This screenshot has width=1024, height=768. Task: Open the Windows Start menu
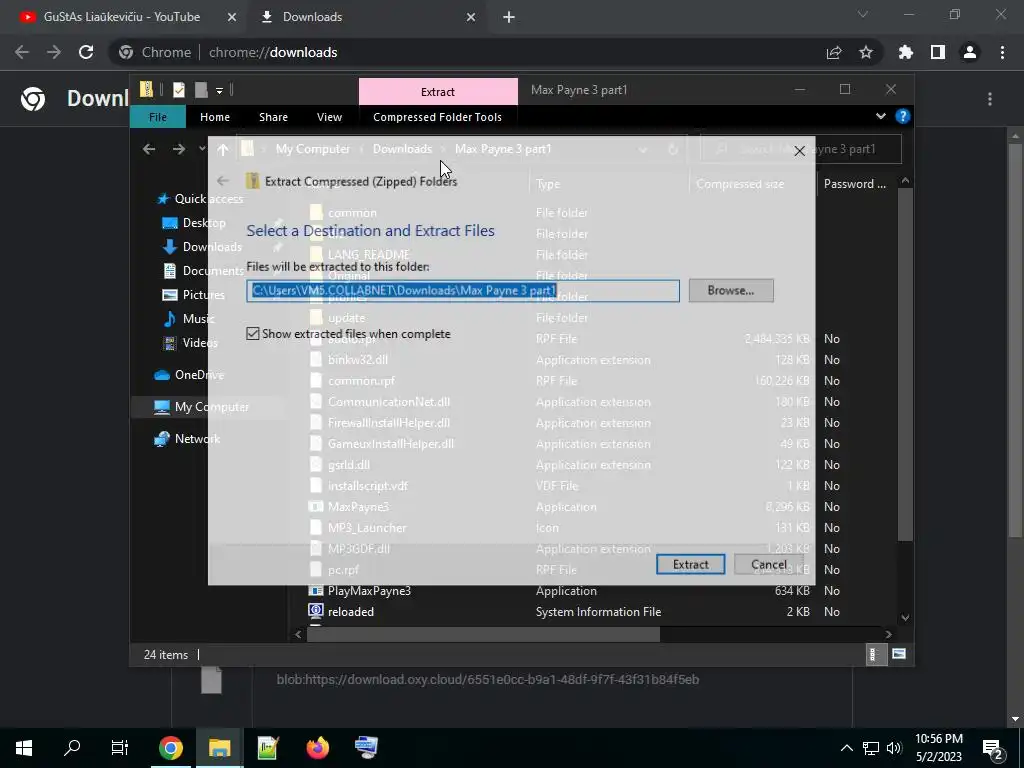[x=24, y=748]
